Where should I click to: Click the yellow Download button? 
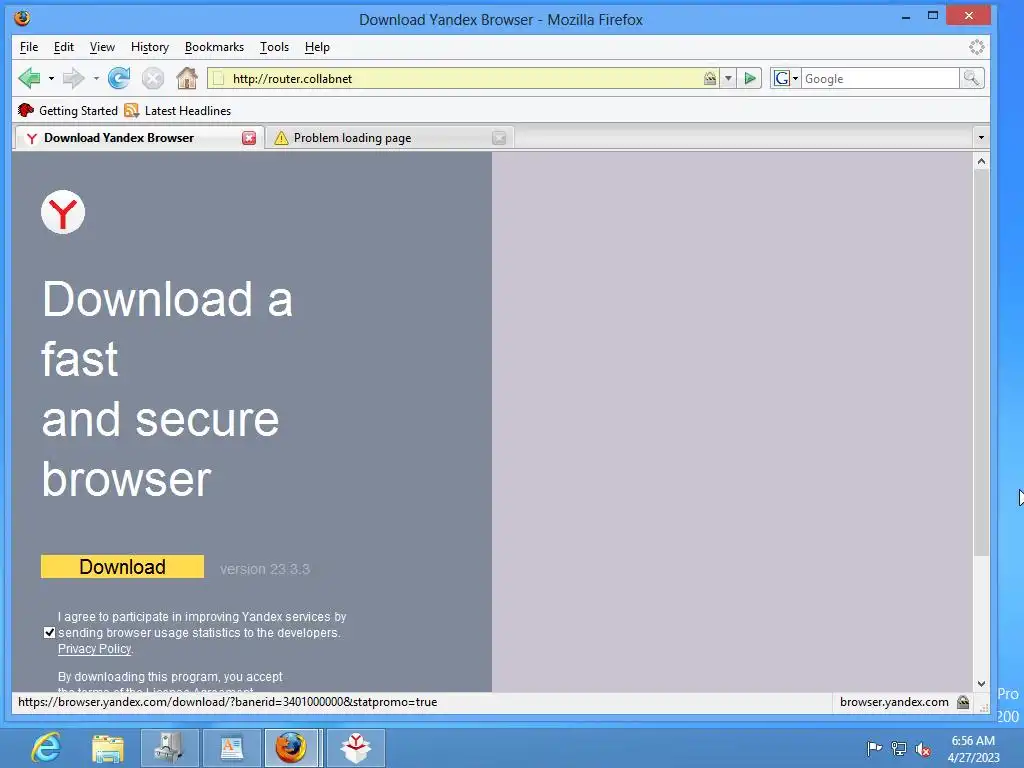(122, 566)
